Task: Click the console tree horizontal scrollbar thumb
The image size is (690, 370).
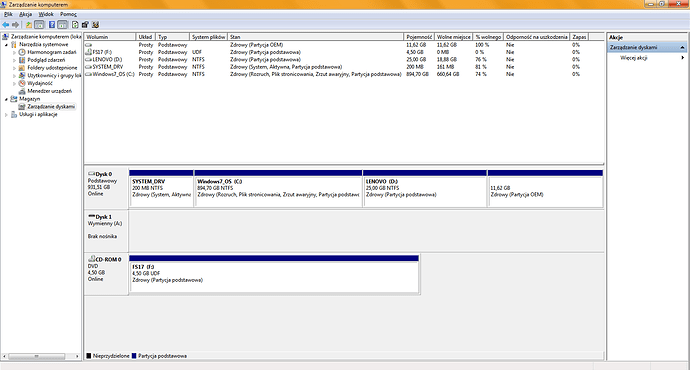Action: point(37,356)
